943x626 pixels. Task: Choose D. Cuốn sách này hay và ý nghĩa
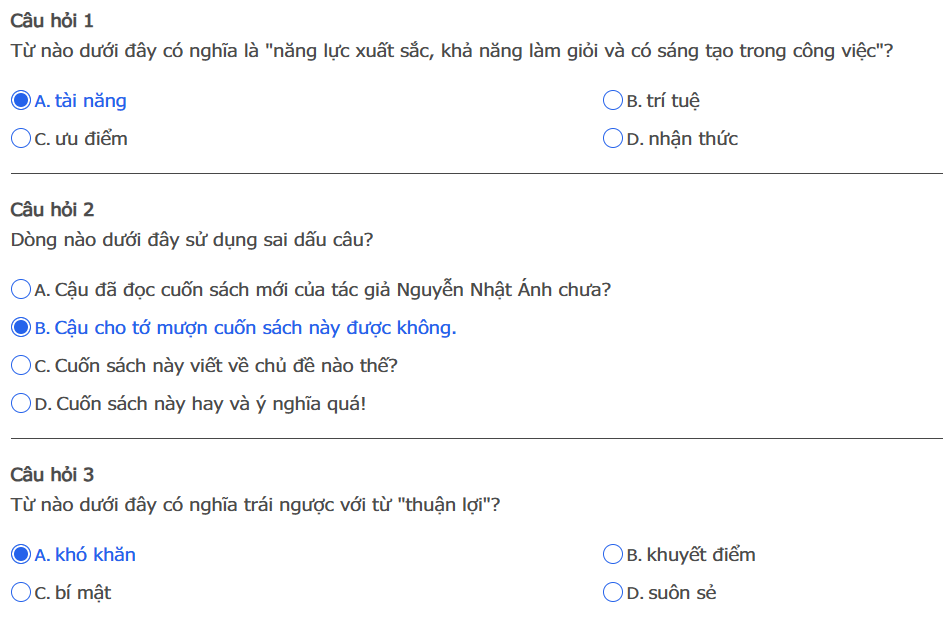pos(21,404)
